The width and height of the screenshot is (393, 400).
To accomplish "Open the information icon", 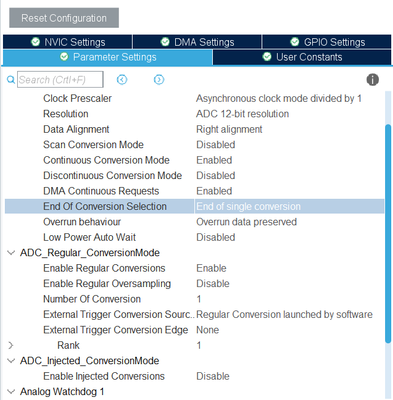I will point(372,80).
